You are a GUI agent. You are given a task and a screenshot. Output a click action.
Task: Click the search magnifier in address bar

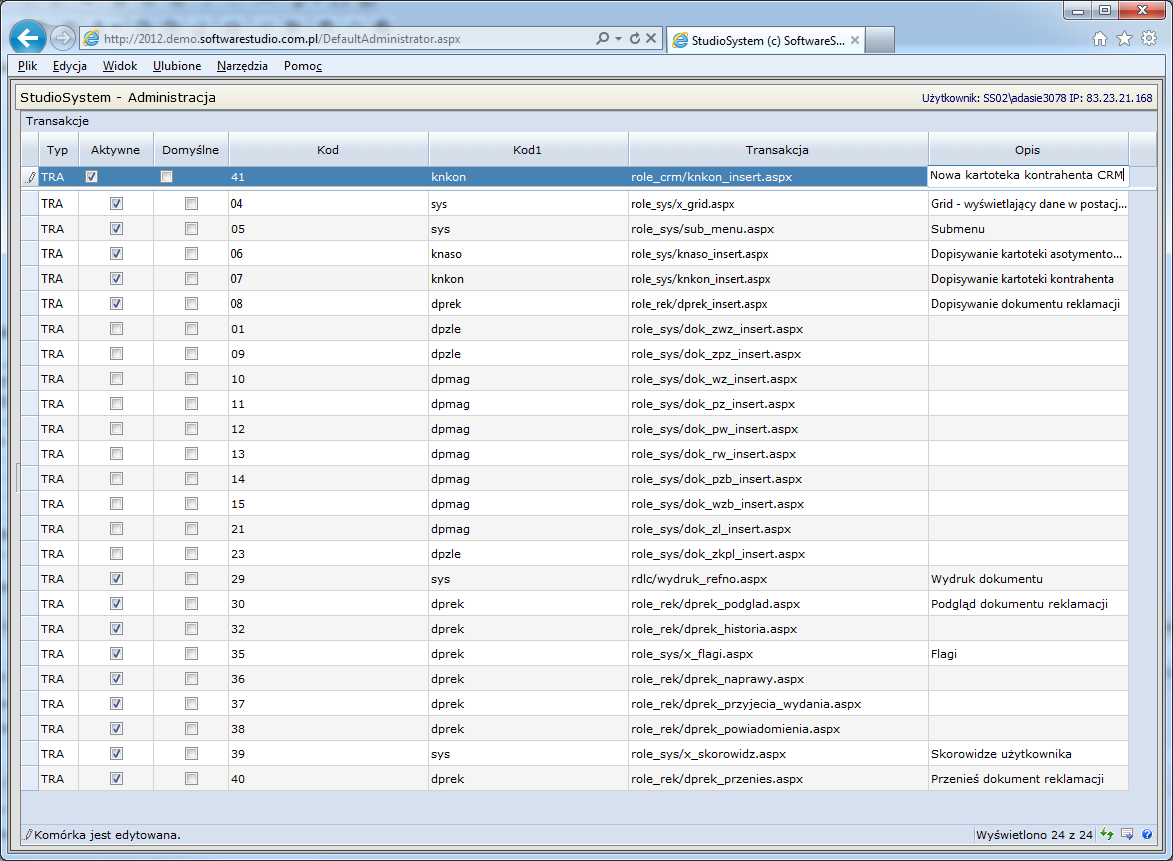pyautogui.click(x=602, y=39)
